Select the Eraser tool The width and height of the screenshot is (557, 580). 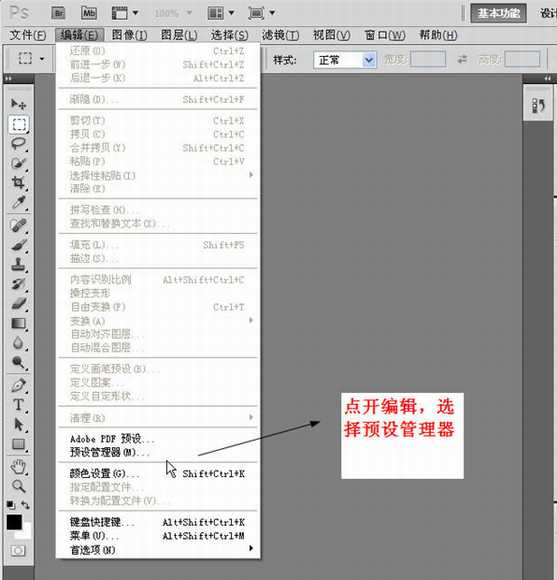pos(18,304)
